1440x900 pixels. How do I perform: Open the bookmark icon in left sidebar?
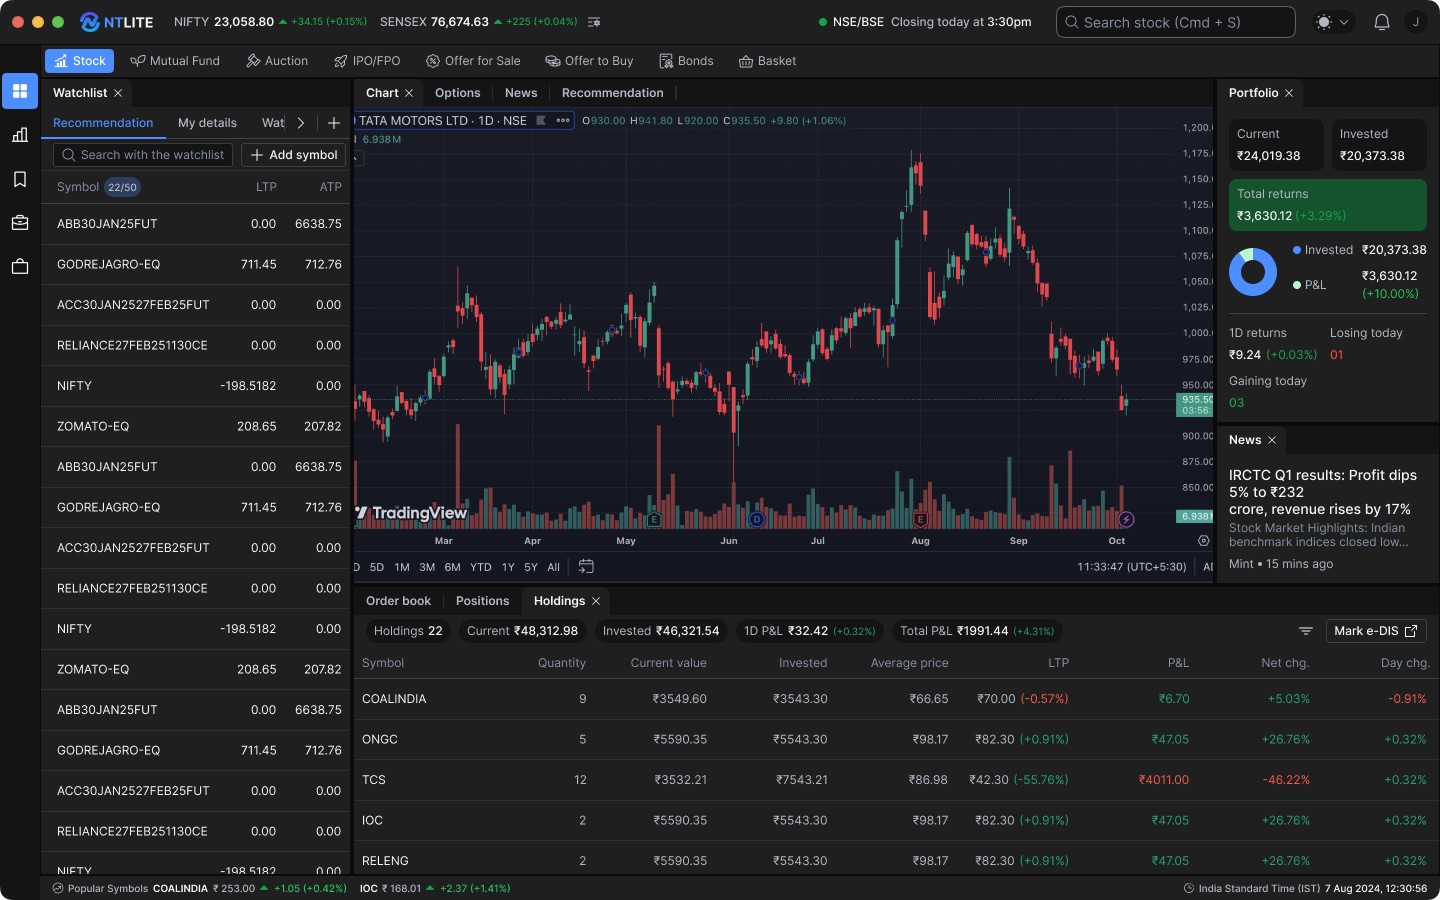20,179
